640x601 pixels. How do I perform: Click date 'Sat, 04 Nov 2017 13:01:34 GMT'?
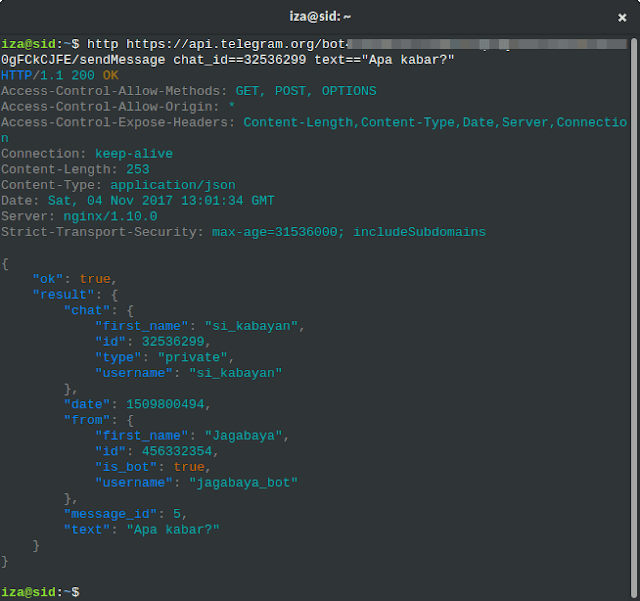click(x=161, y=201)
